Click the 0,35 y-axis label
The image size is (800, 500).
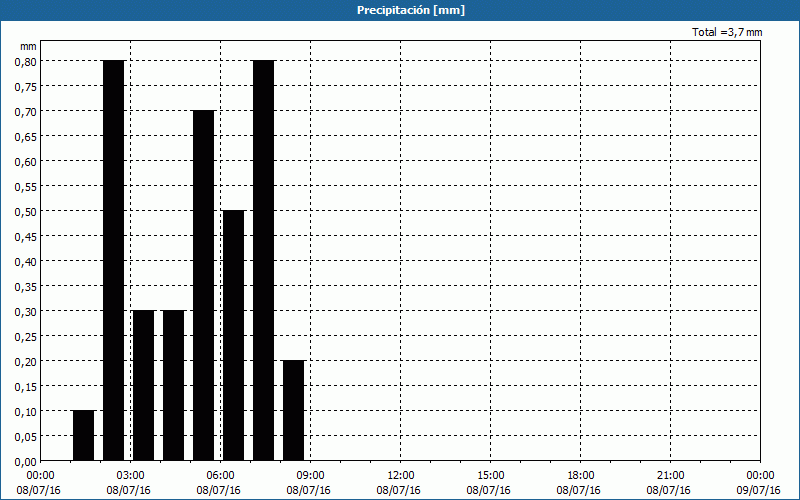tap(26, 286)
